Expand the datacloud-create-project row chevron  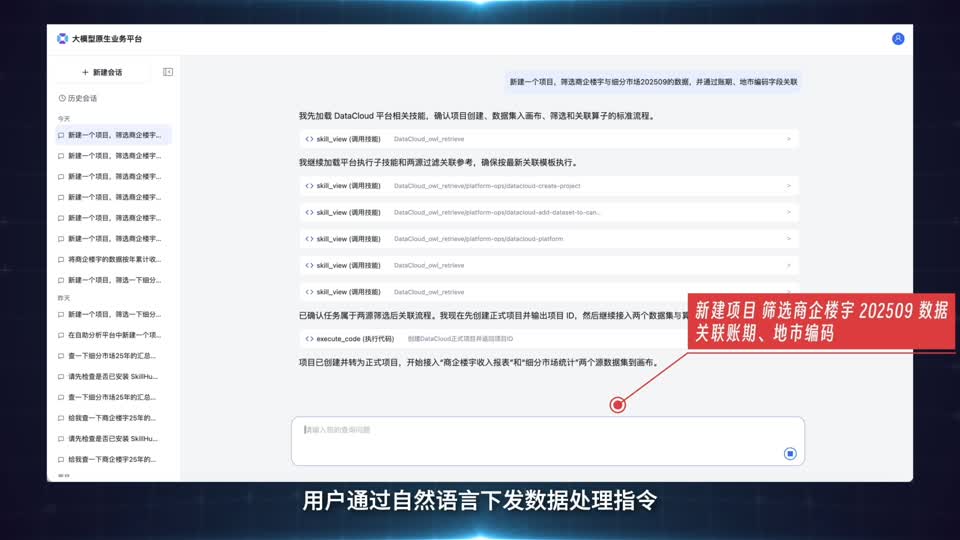coord(789,186)
